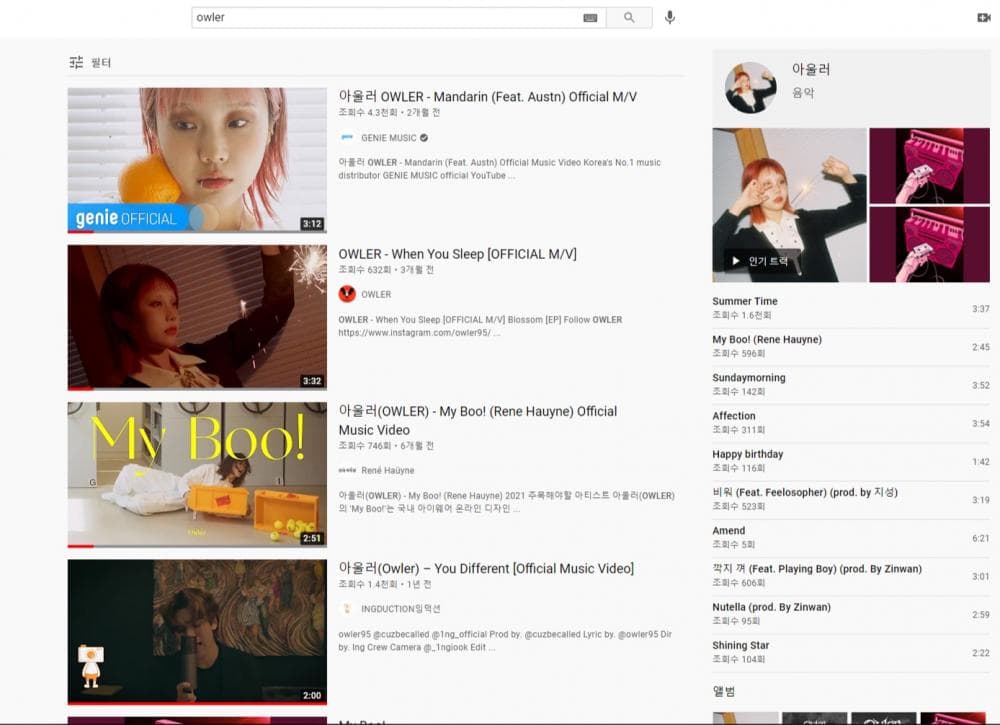Screen dimensions: 1000x725
Task: Open title OWLER - When You Sleep
Action: point(457,254)
